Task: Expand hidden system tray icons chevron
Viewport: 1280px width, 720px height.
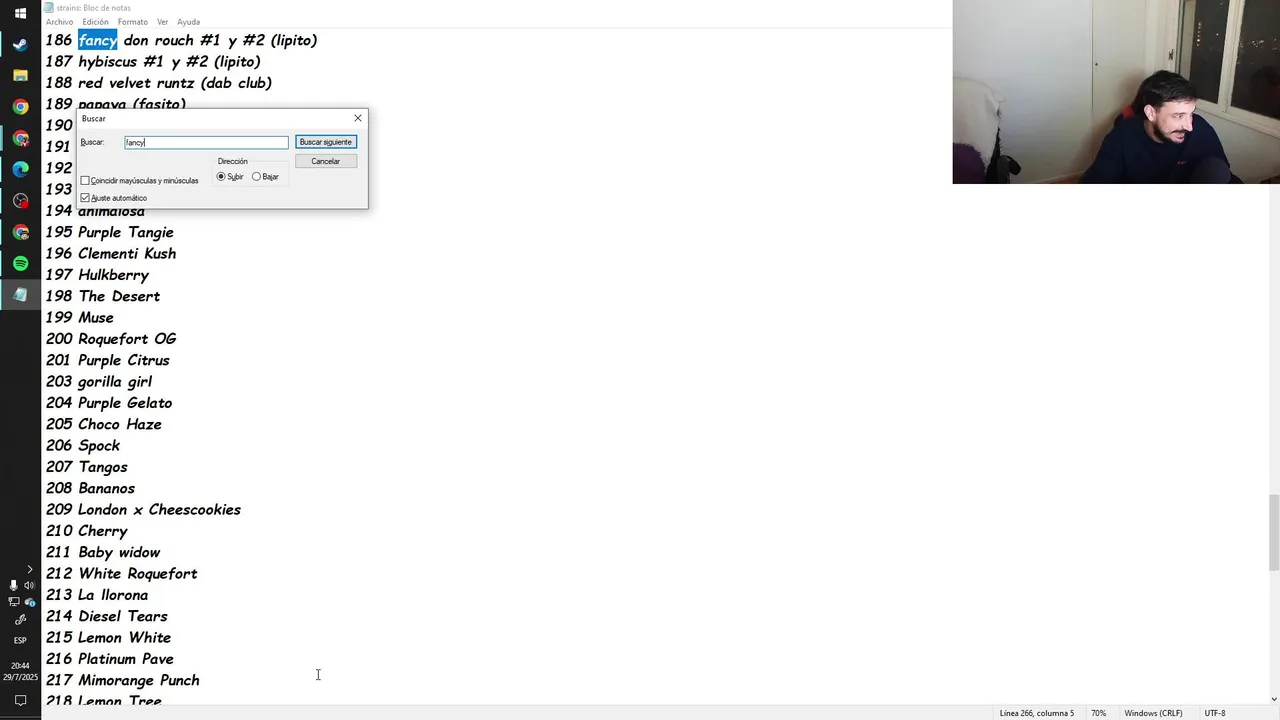Action: 28,569
